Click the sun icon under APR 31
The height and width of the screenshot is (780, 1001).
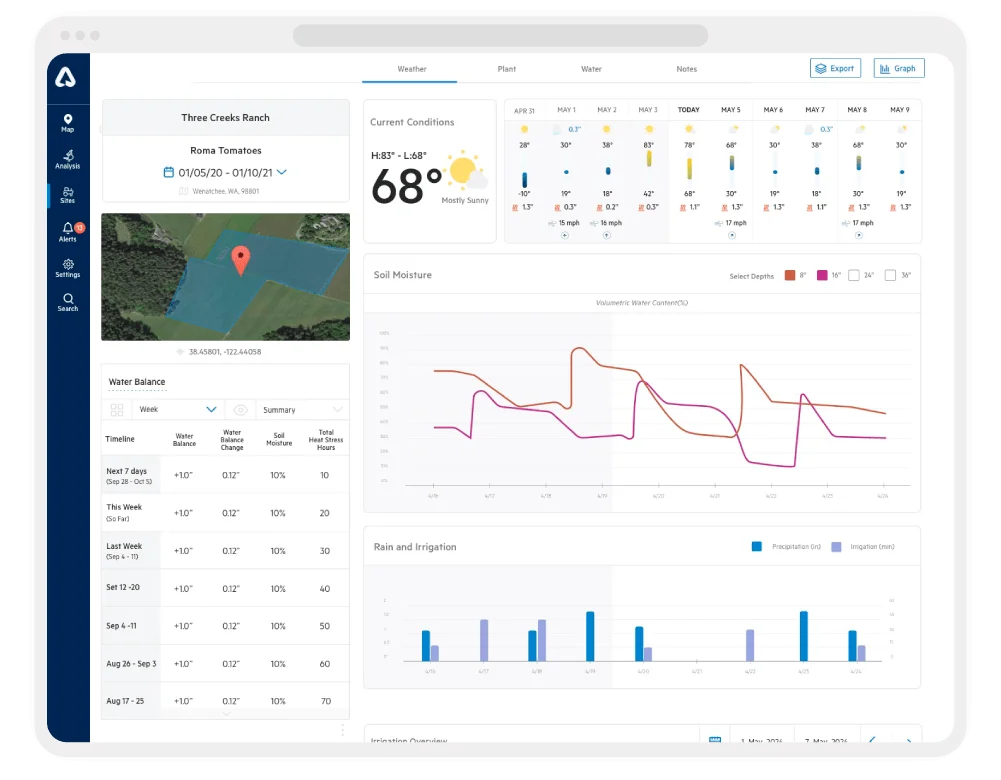tap(524, 129)
